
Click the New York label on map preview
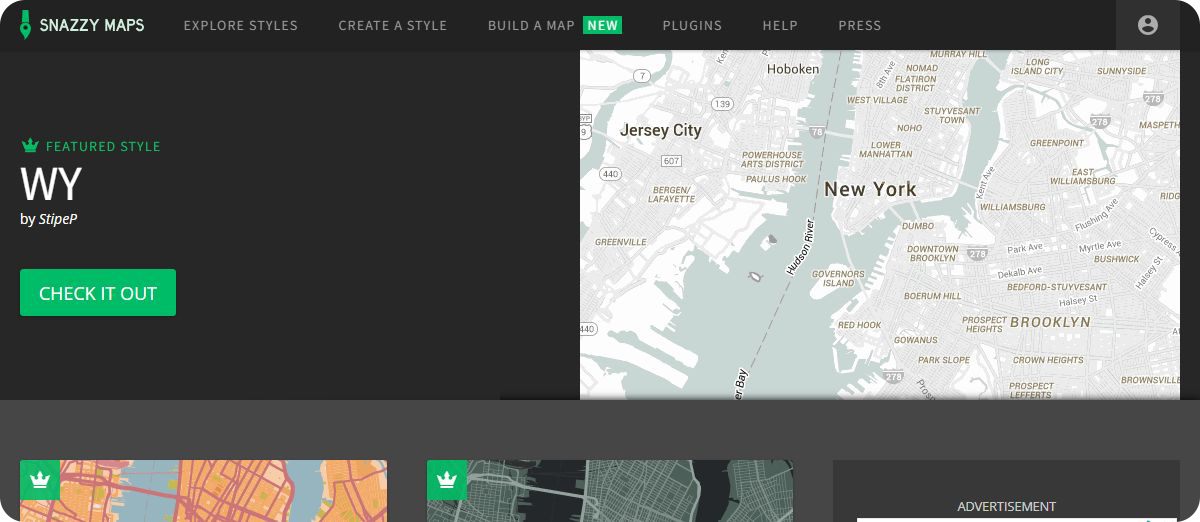(x=870, y=189)
